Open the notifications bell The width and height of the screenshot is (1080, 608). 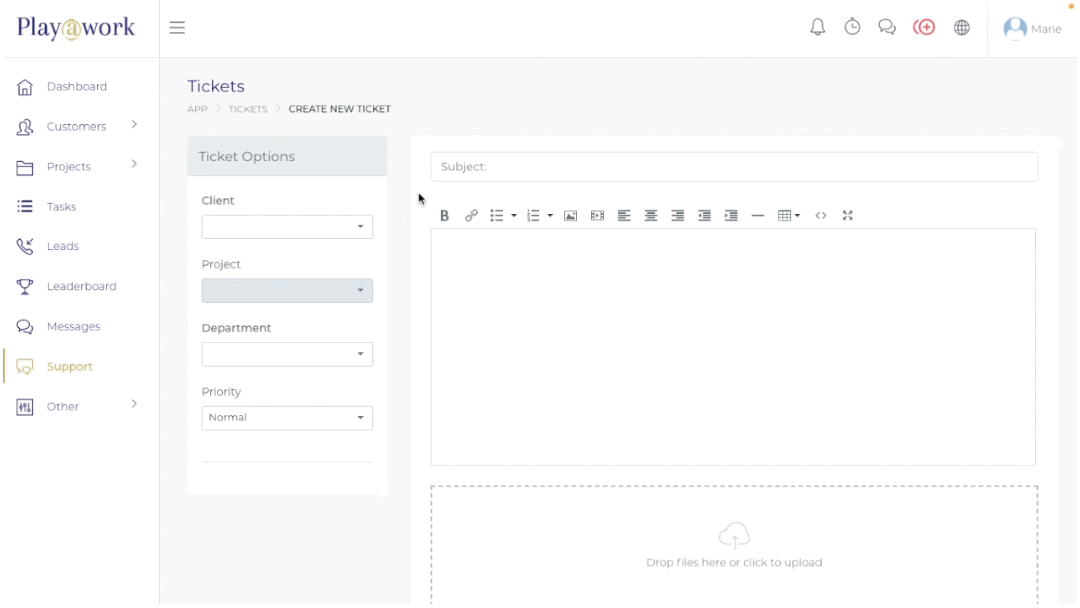coord(817,28)
